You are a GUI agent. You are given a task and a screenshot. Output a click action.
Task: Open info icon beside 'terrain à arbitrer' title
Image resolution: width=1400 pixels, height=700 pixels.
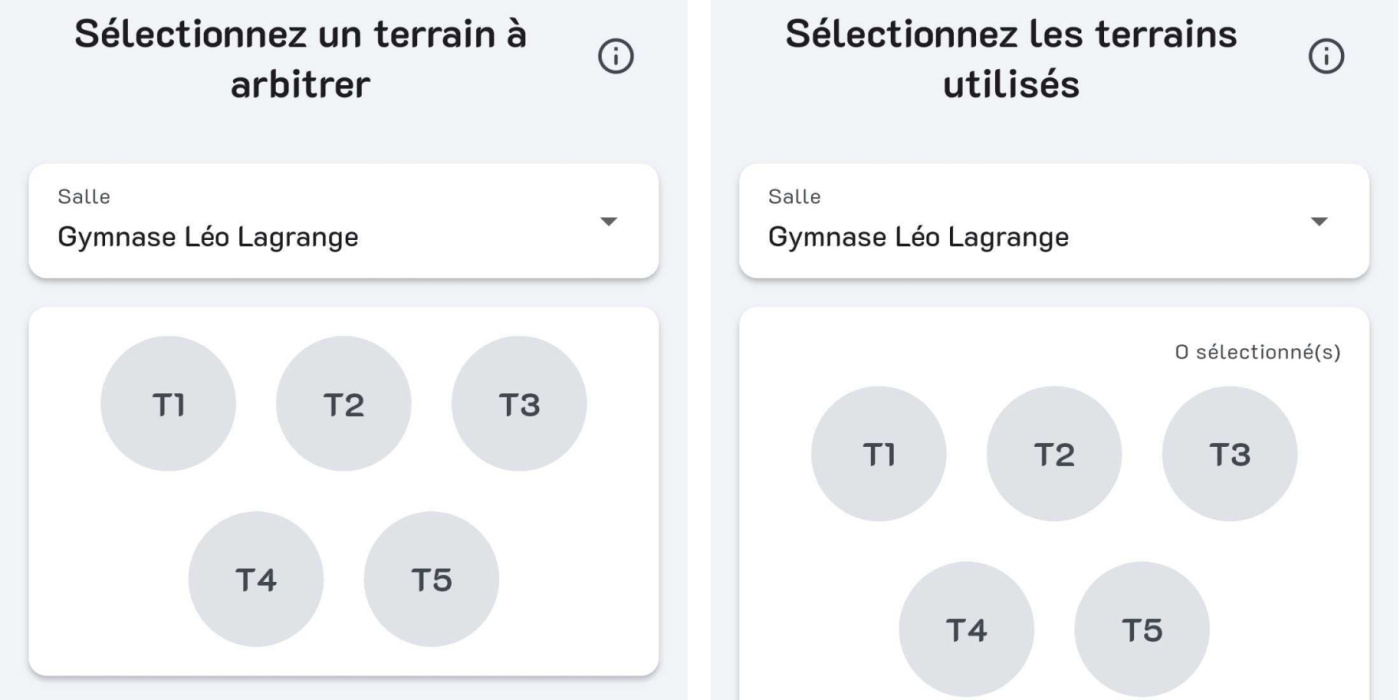pos(616,60)
